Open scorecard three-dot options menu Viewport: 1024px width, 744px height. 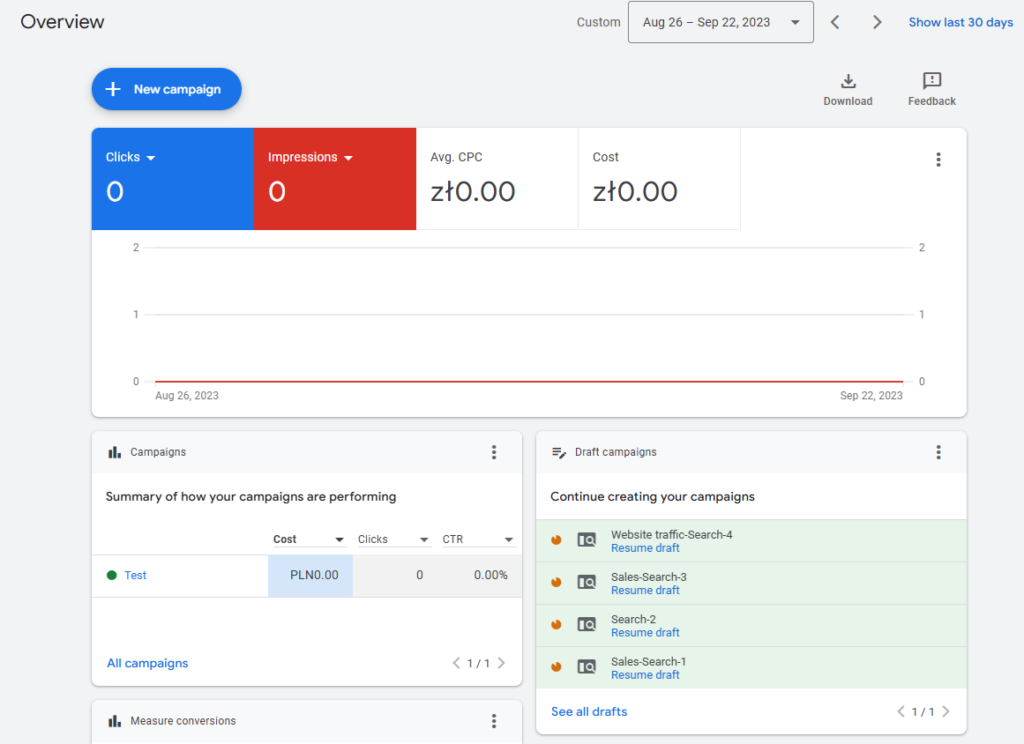tap(938, 159)
